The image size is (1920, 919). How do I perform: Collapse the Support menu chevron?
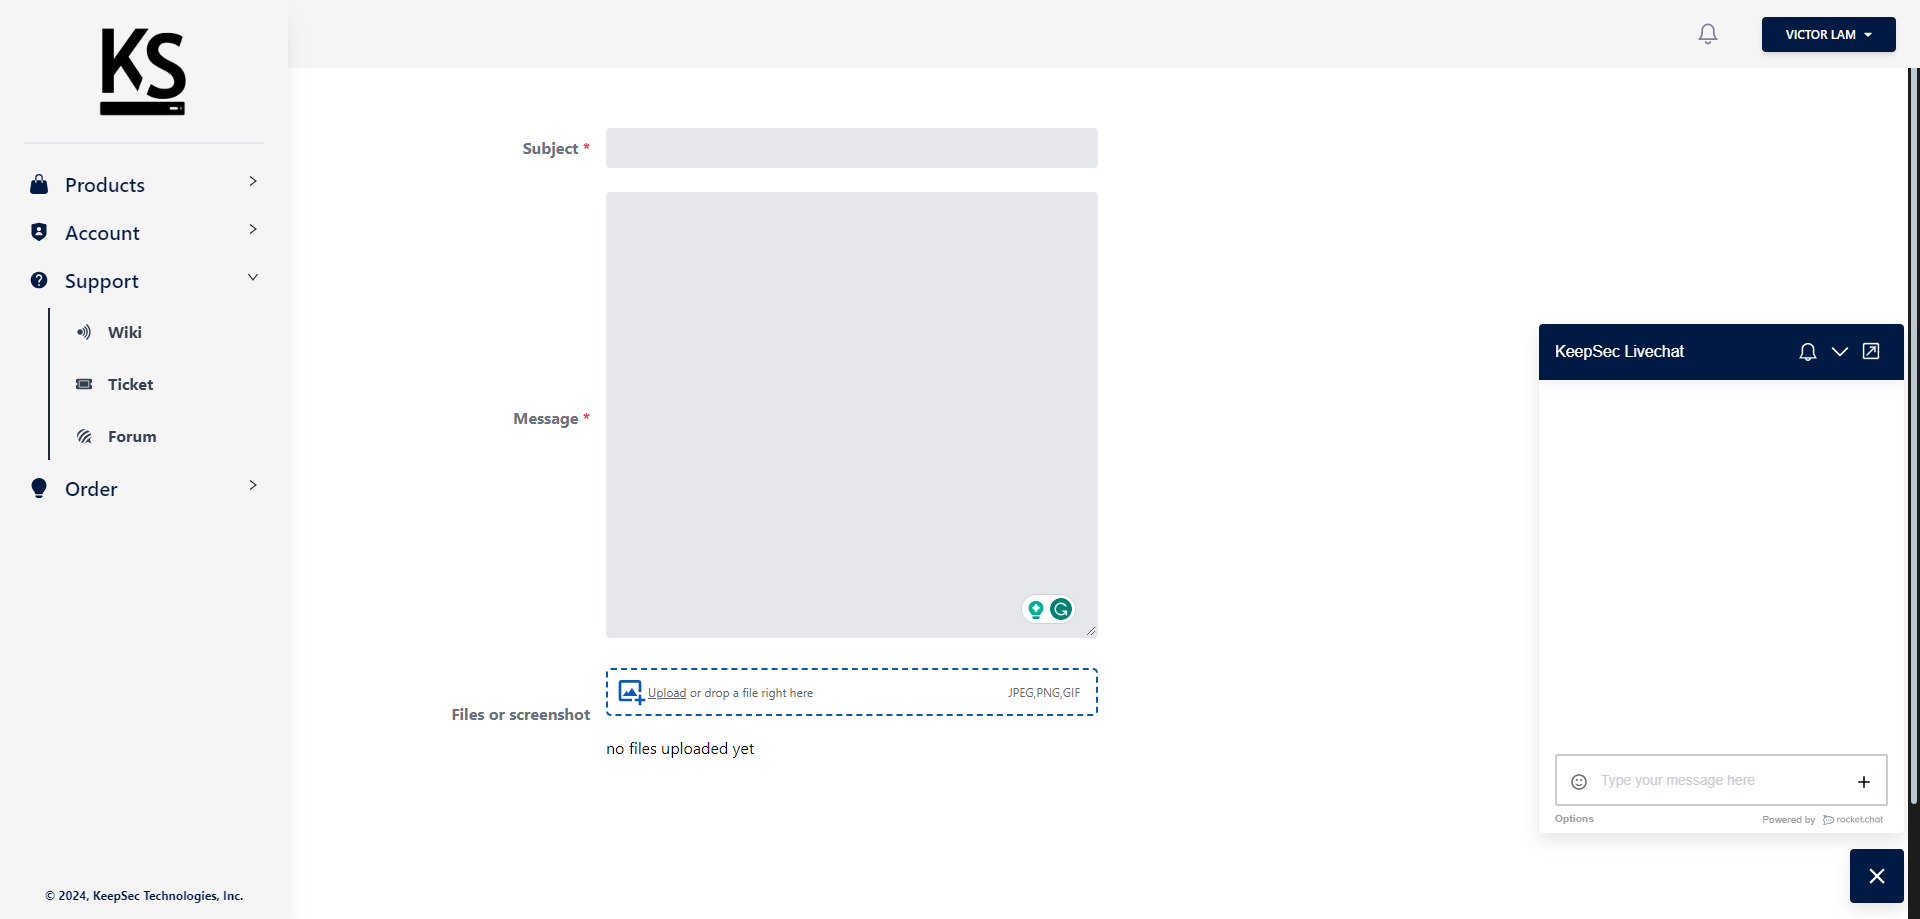(x=253, y=277)
